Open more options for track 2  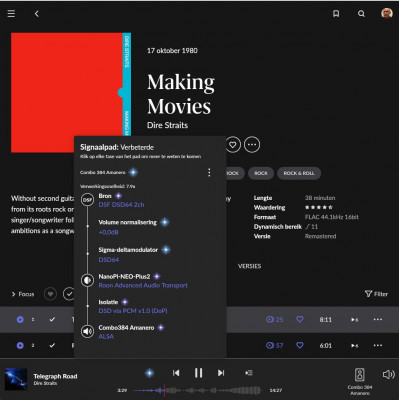pos(378,345)
